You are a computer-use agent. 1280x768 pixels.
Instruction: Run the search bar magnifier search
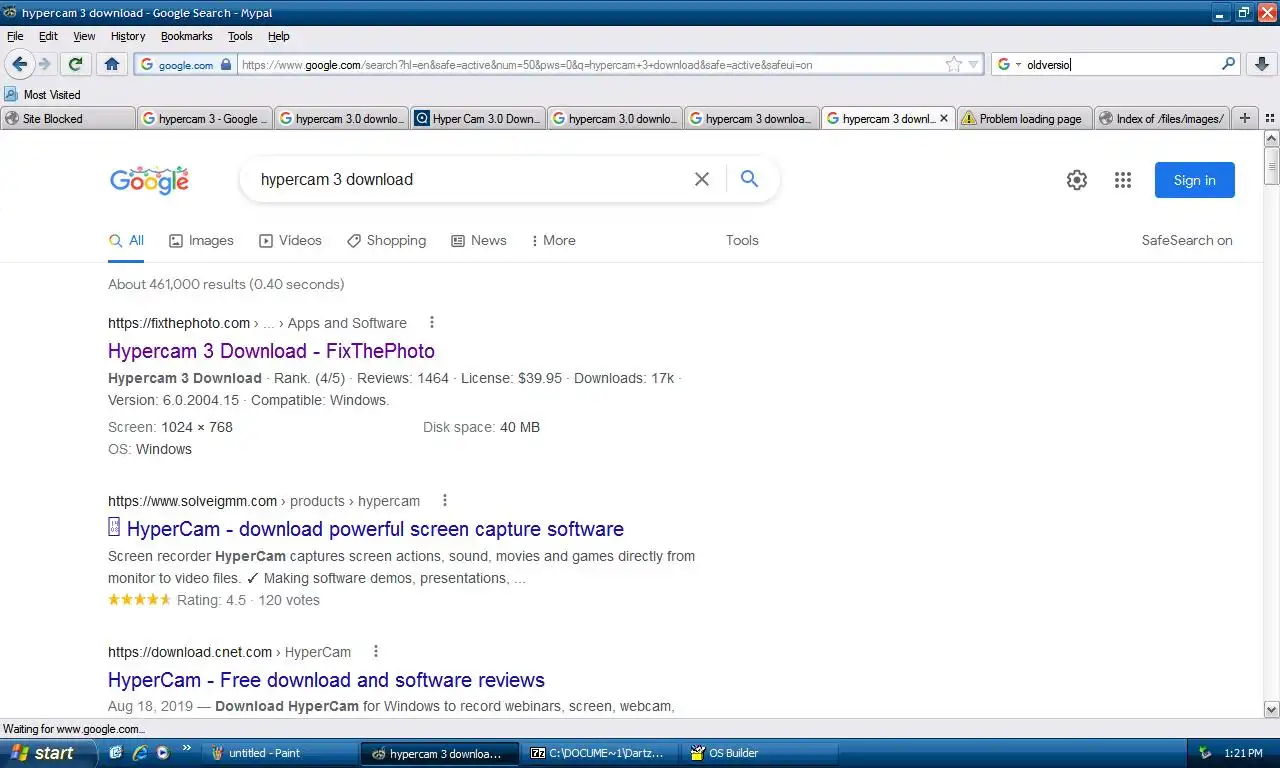tap(1229, 64)
